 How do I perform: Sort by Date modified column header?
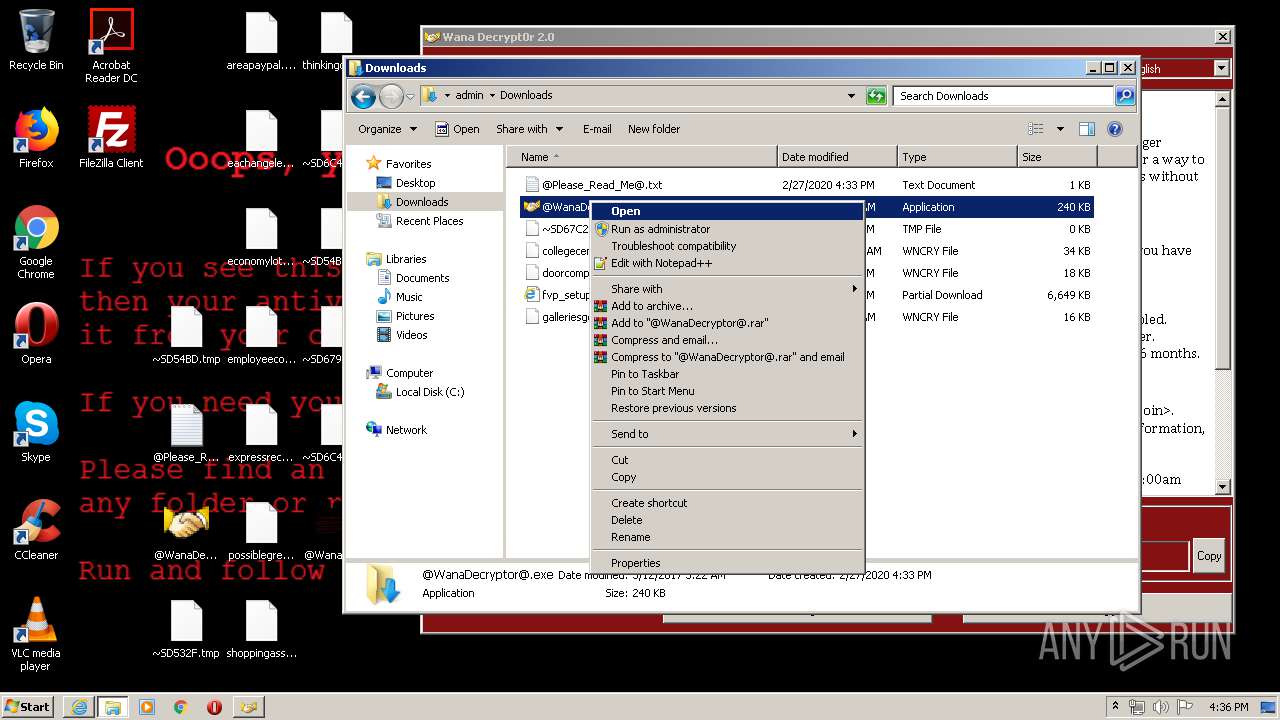[x=837, y=157]
